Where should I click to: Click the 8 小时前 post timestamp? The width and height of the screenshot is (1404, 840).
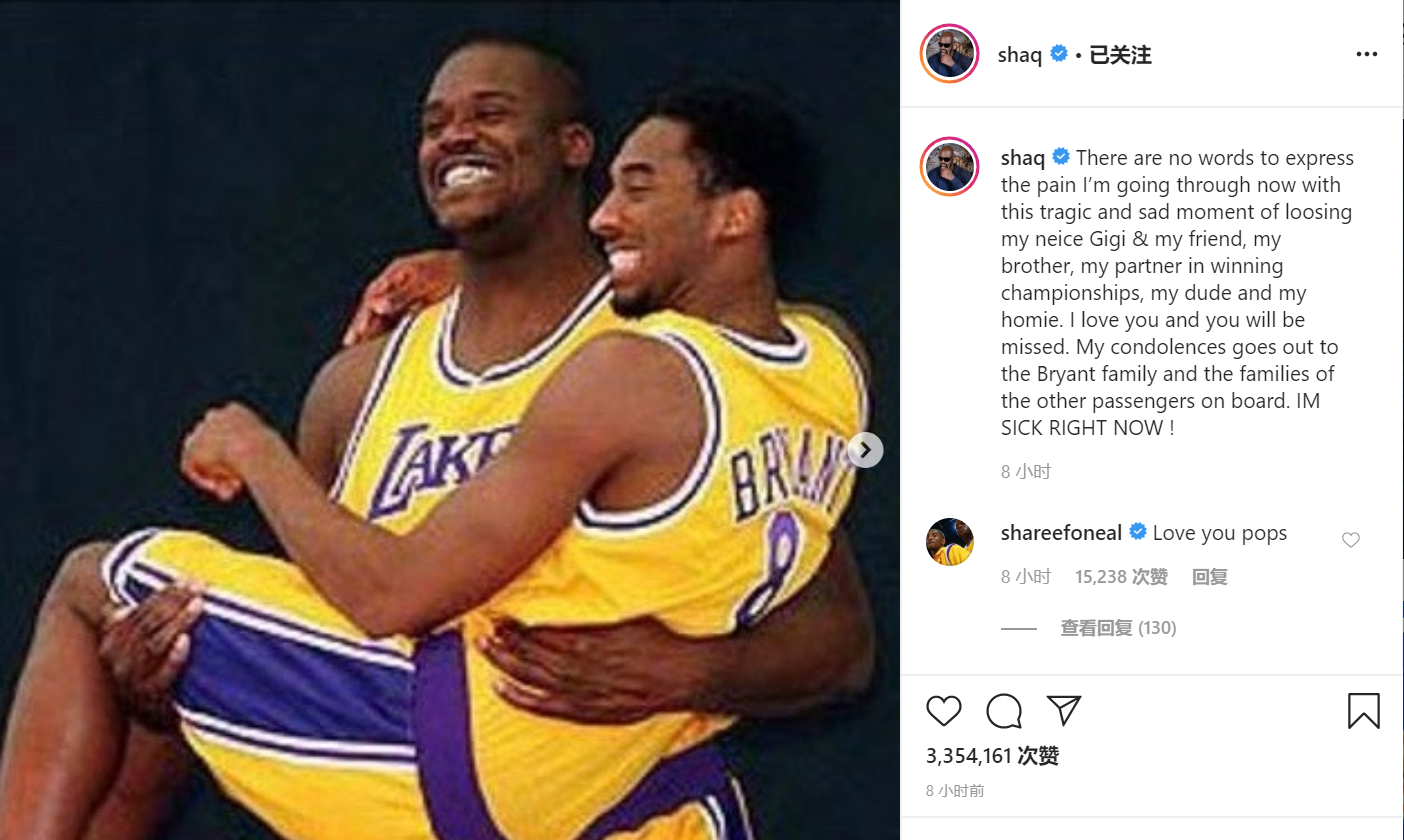[955, 791]
